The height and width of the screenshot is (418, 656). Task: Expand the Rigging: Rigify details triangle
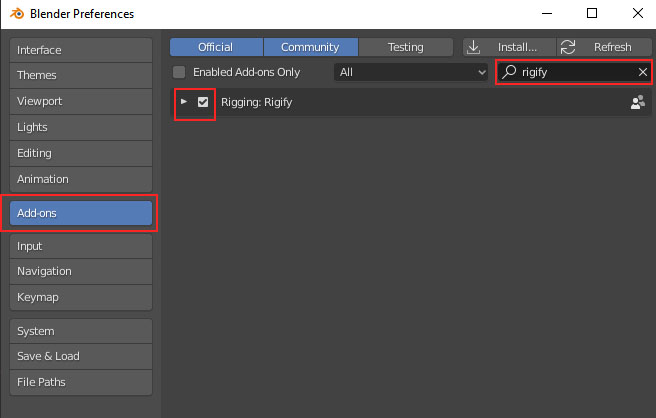pos(184,102)
